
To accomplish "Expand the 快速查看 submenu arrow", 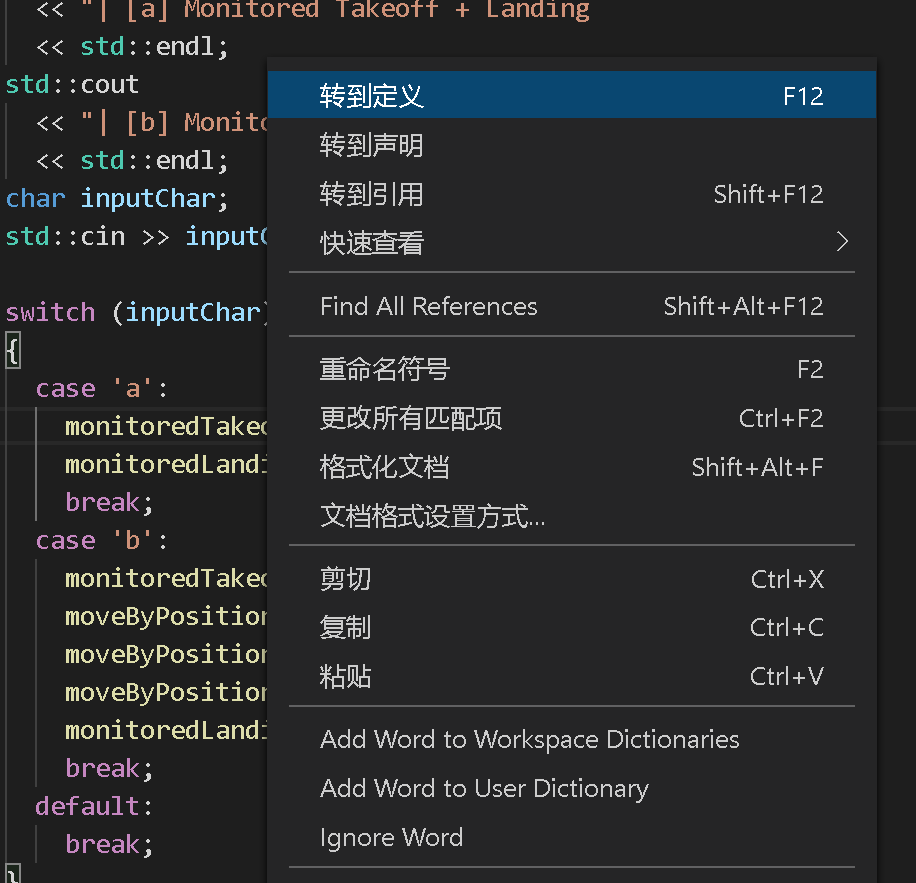I will tap(841, 242).
